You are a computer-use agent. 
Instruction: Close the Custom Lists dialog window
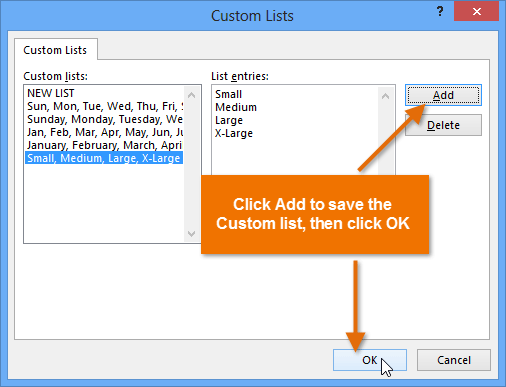click(476, 12)
